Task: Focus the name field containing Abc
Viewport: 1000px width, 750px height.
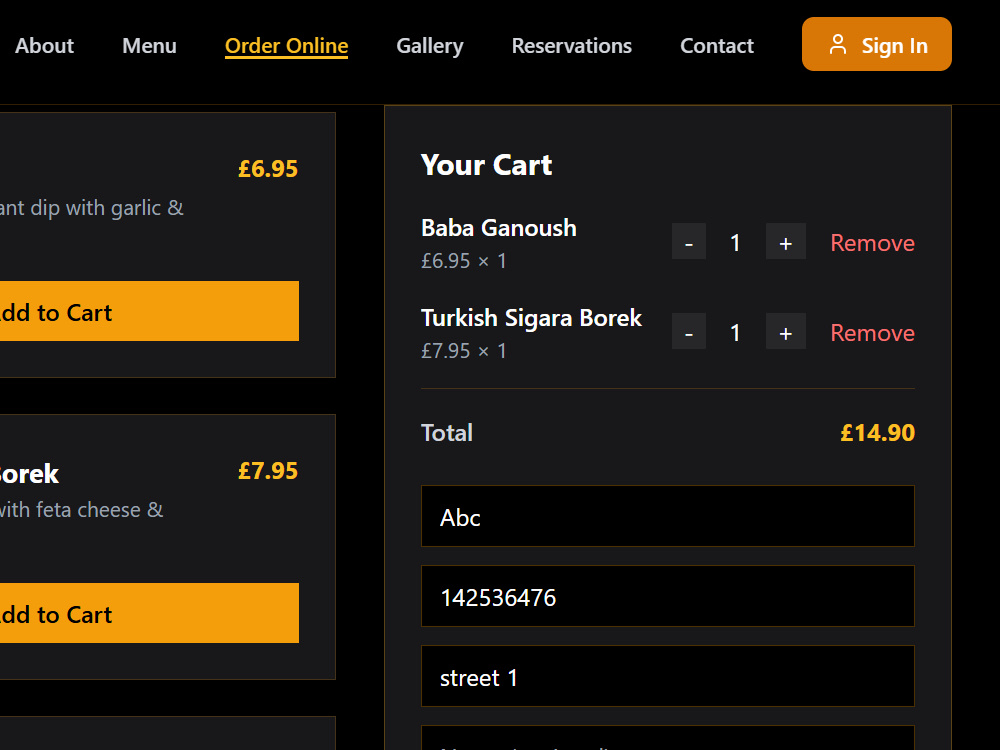Action: click(x=668, y=517)
